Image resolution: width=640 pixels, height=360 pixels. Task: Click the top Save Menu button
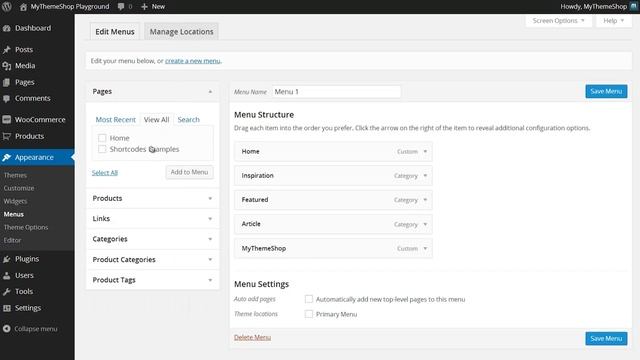click(x=606, y=91)
